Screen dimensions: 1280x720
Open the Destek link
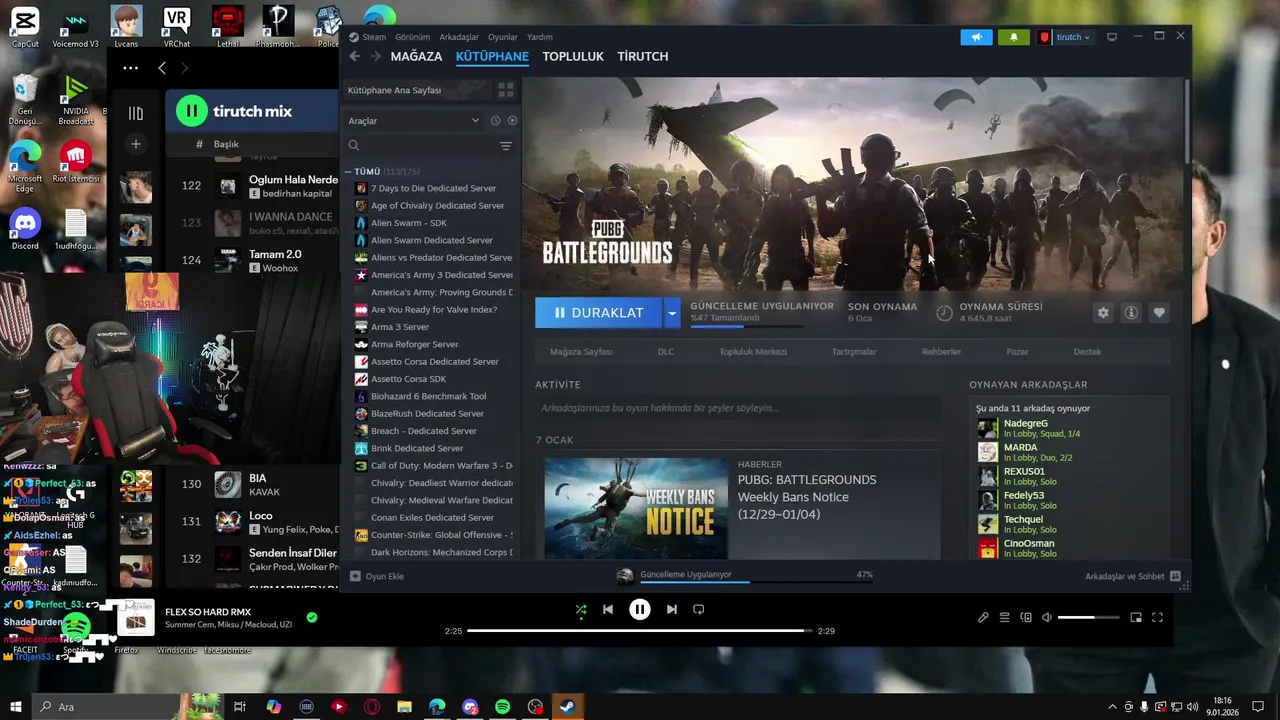[1087, 352]
